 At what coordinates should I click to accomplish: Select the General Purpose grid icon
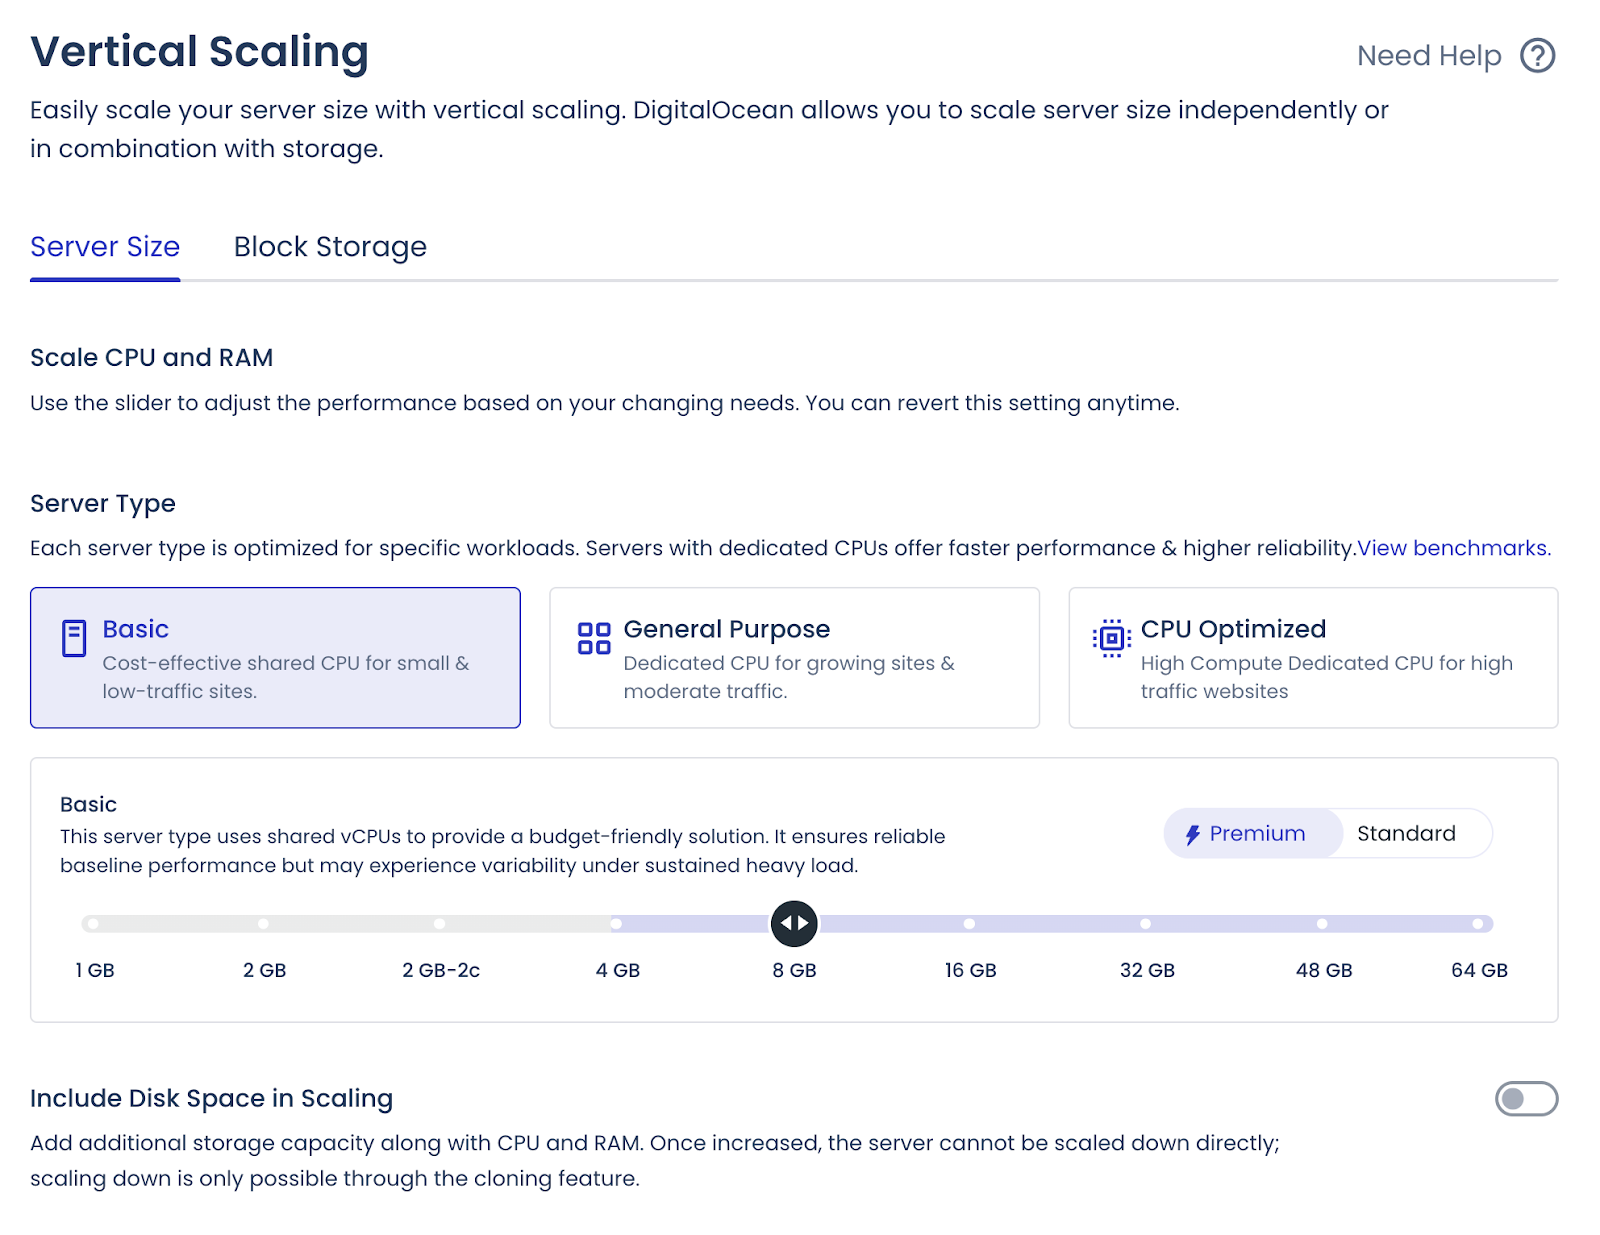pyautogui.click(x=592, y=638)
